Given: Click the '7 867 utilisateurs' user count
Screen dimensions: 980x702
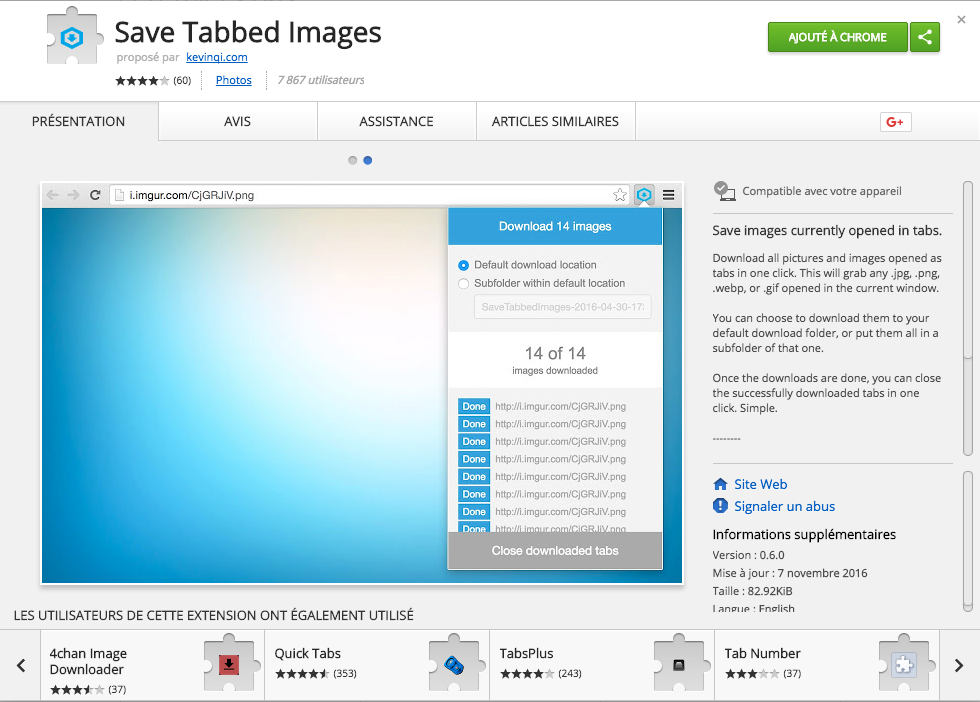Looking at the screenshot, I should (x=321, y=80).
